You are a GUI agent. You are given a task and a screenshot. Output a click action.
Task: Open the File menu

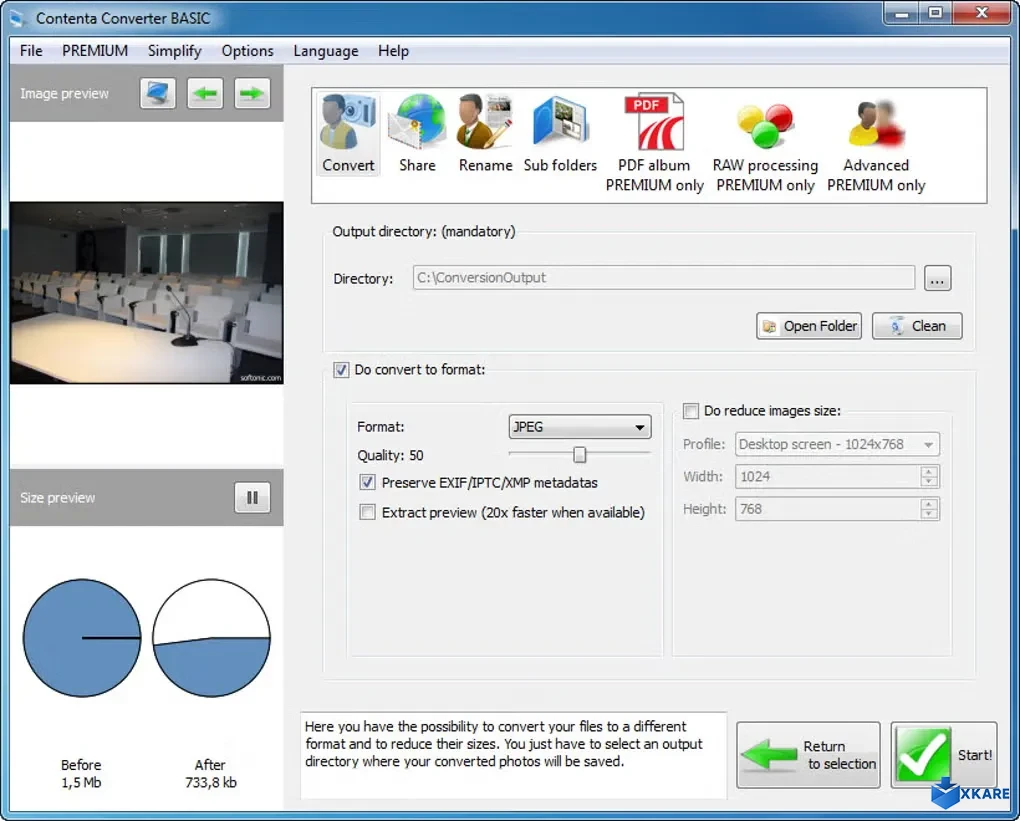[31, 51]
